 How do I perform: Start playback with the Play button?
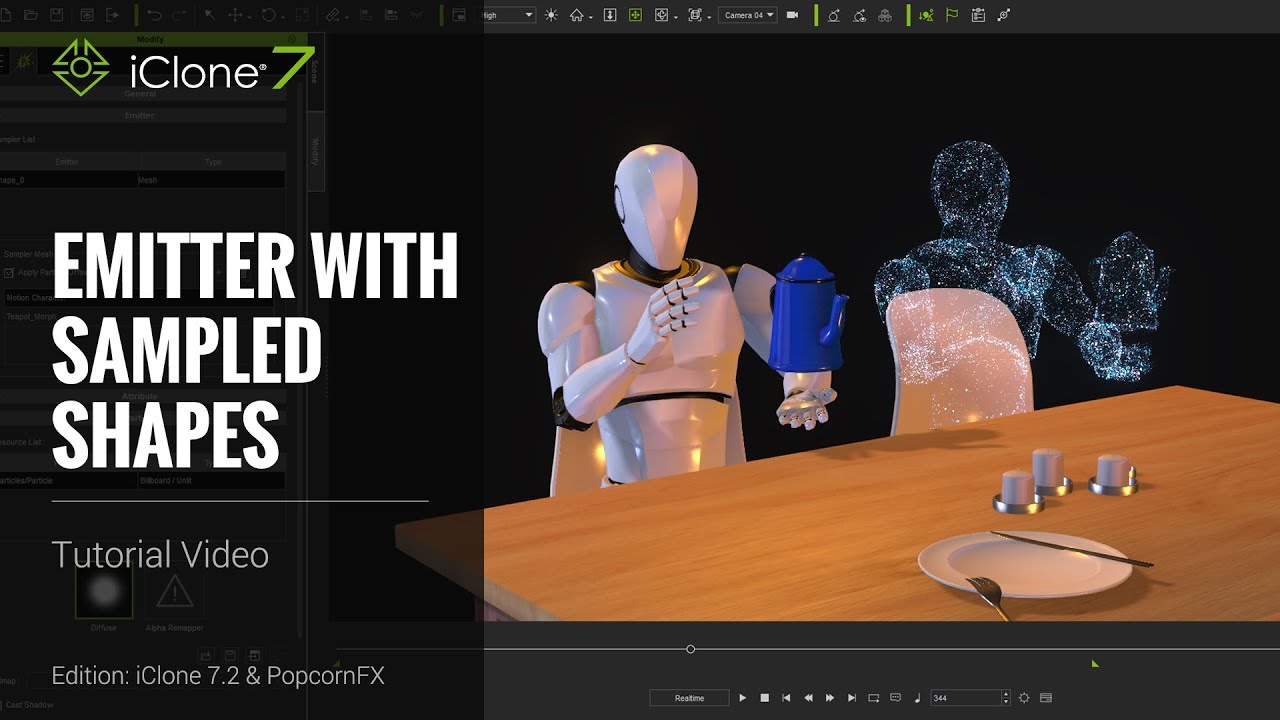tap(742, 698)
